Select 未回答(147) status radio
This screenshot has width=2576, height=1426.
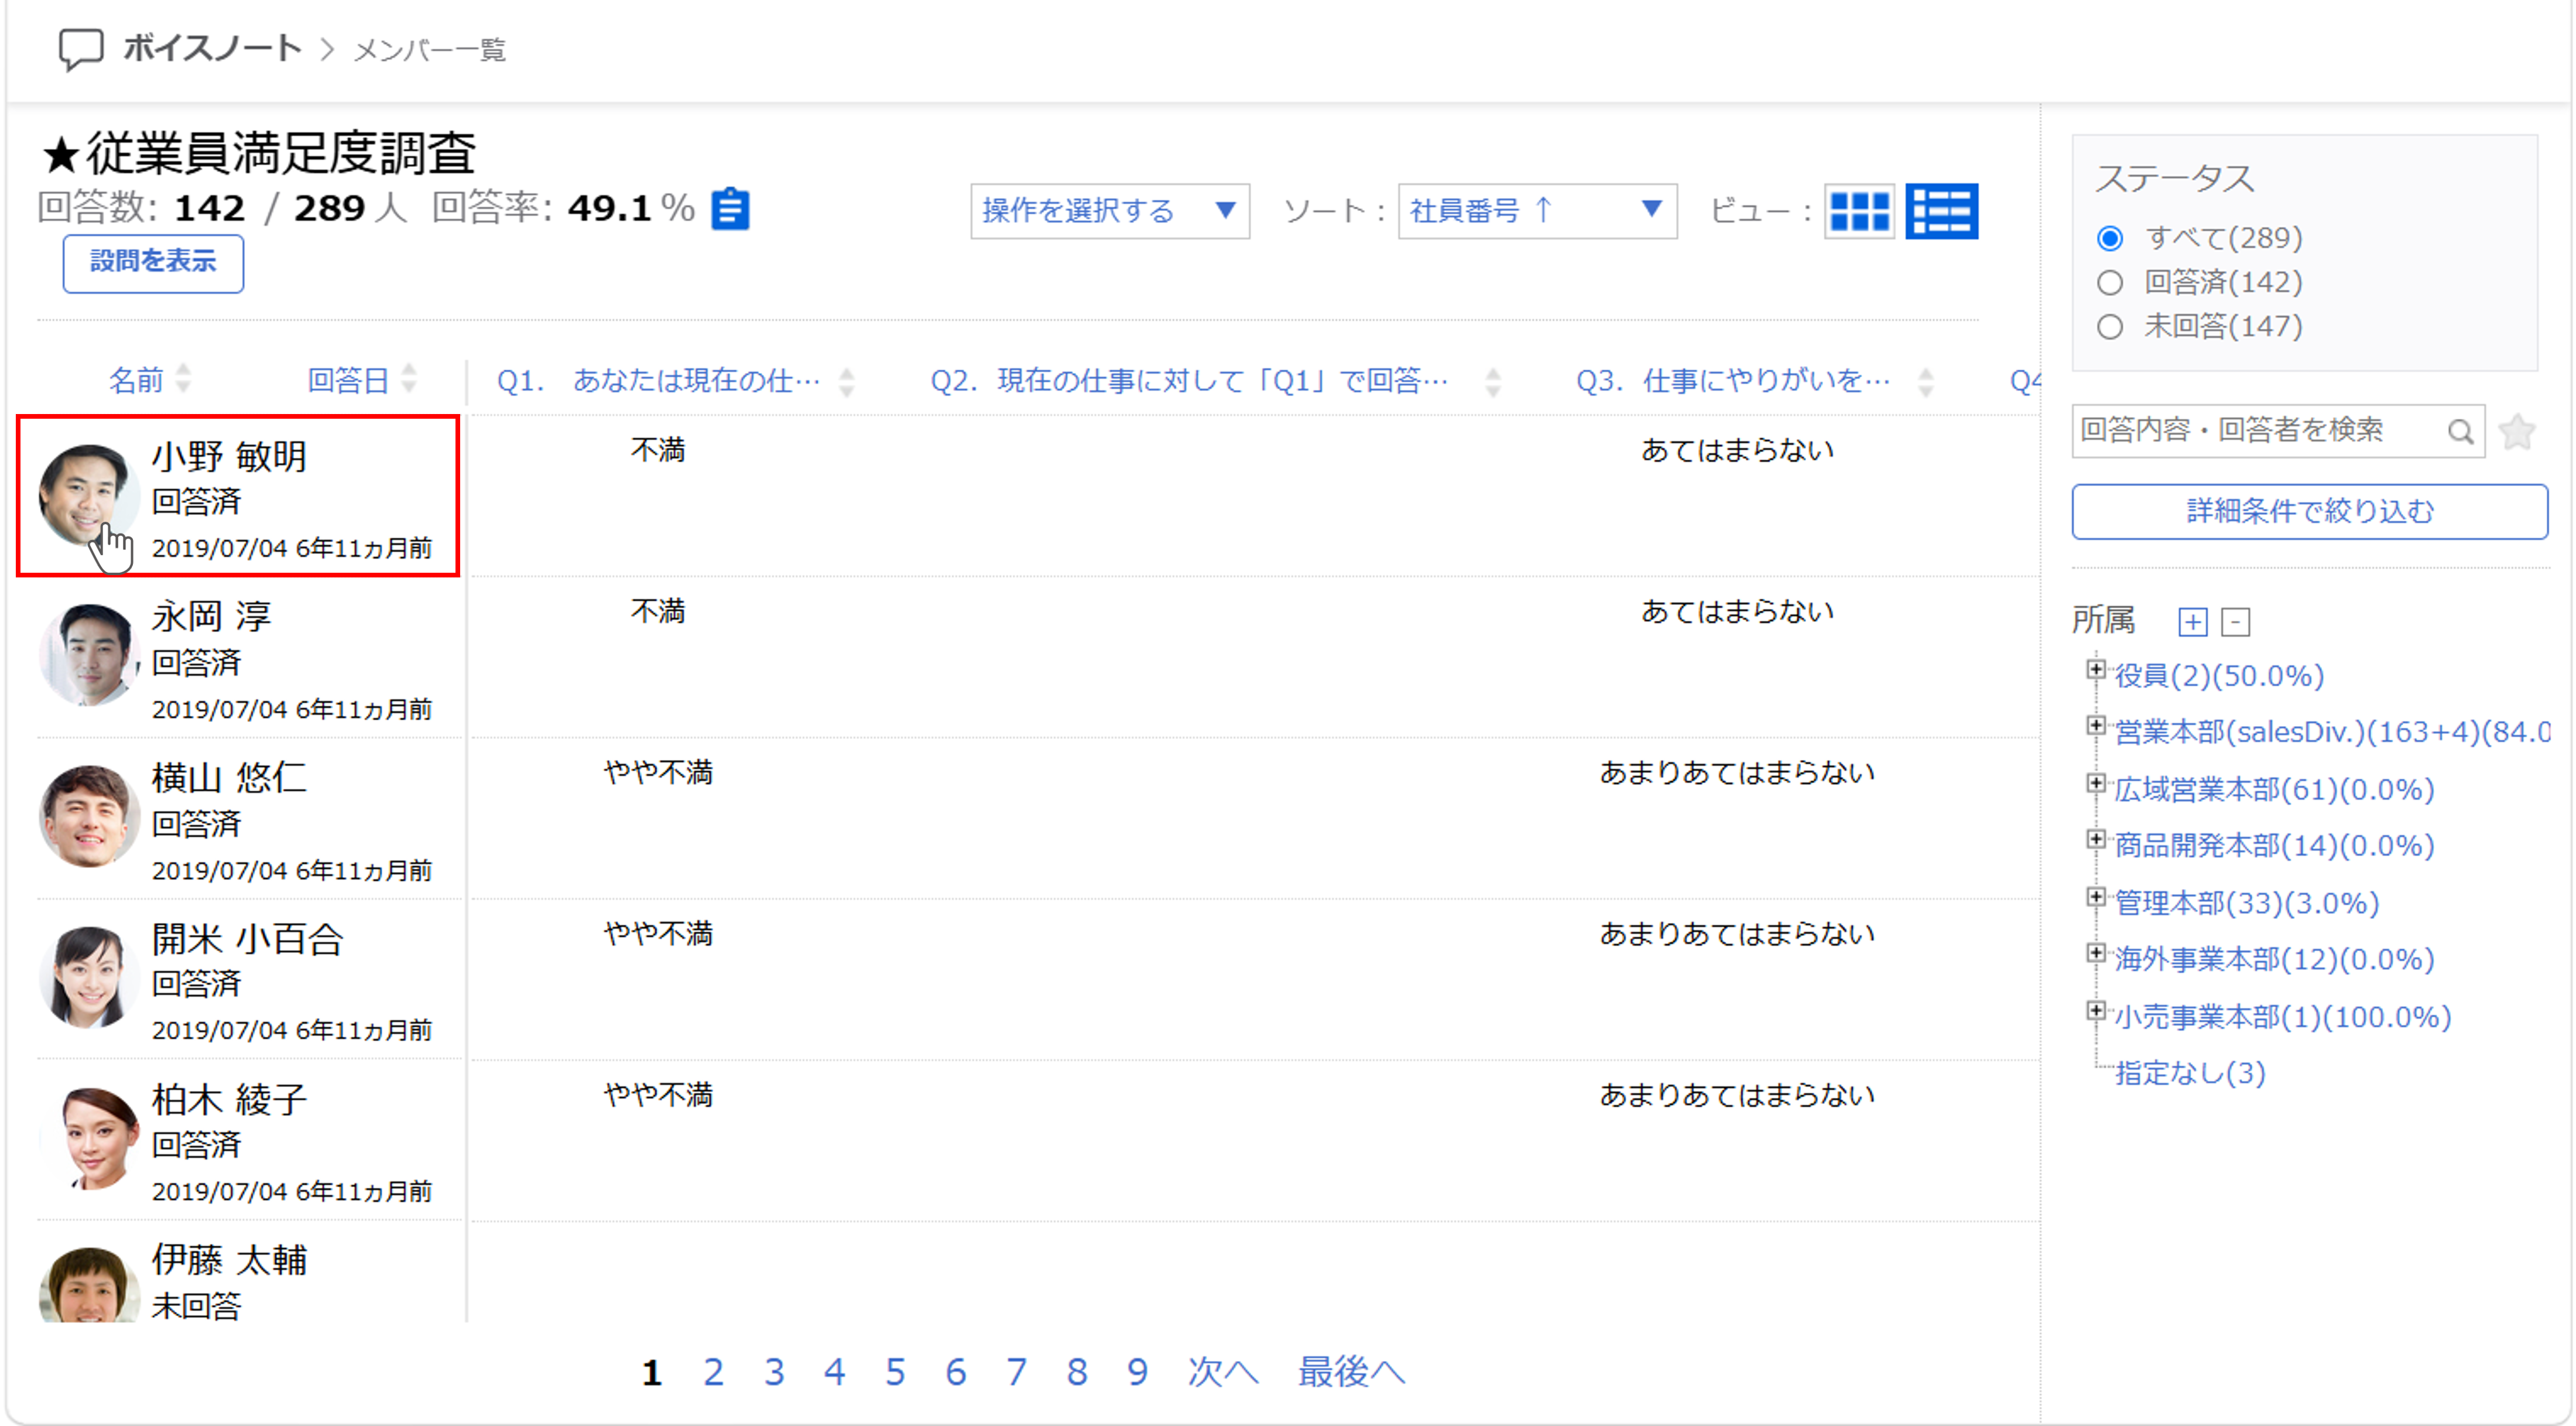[2109, 327]
